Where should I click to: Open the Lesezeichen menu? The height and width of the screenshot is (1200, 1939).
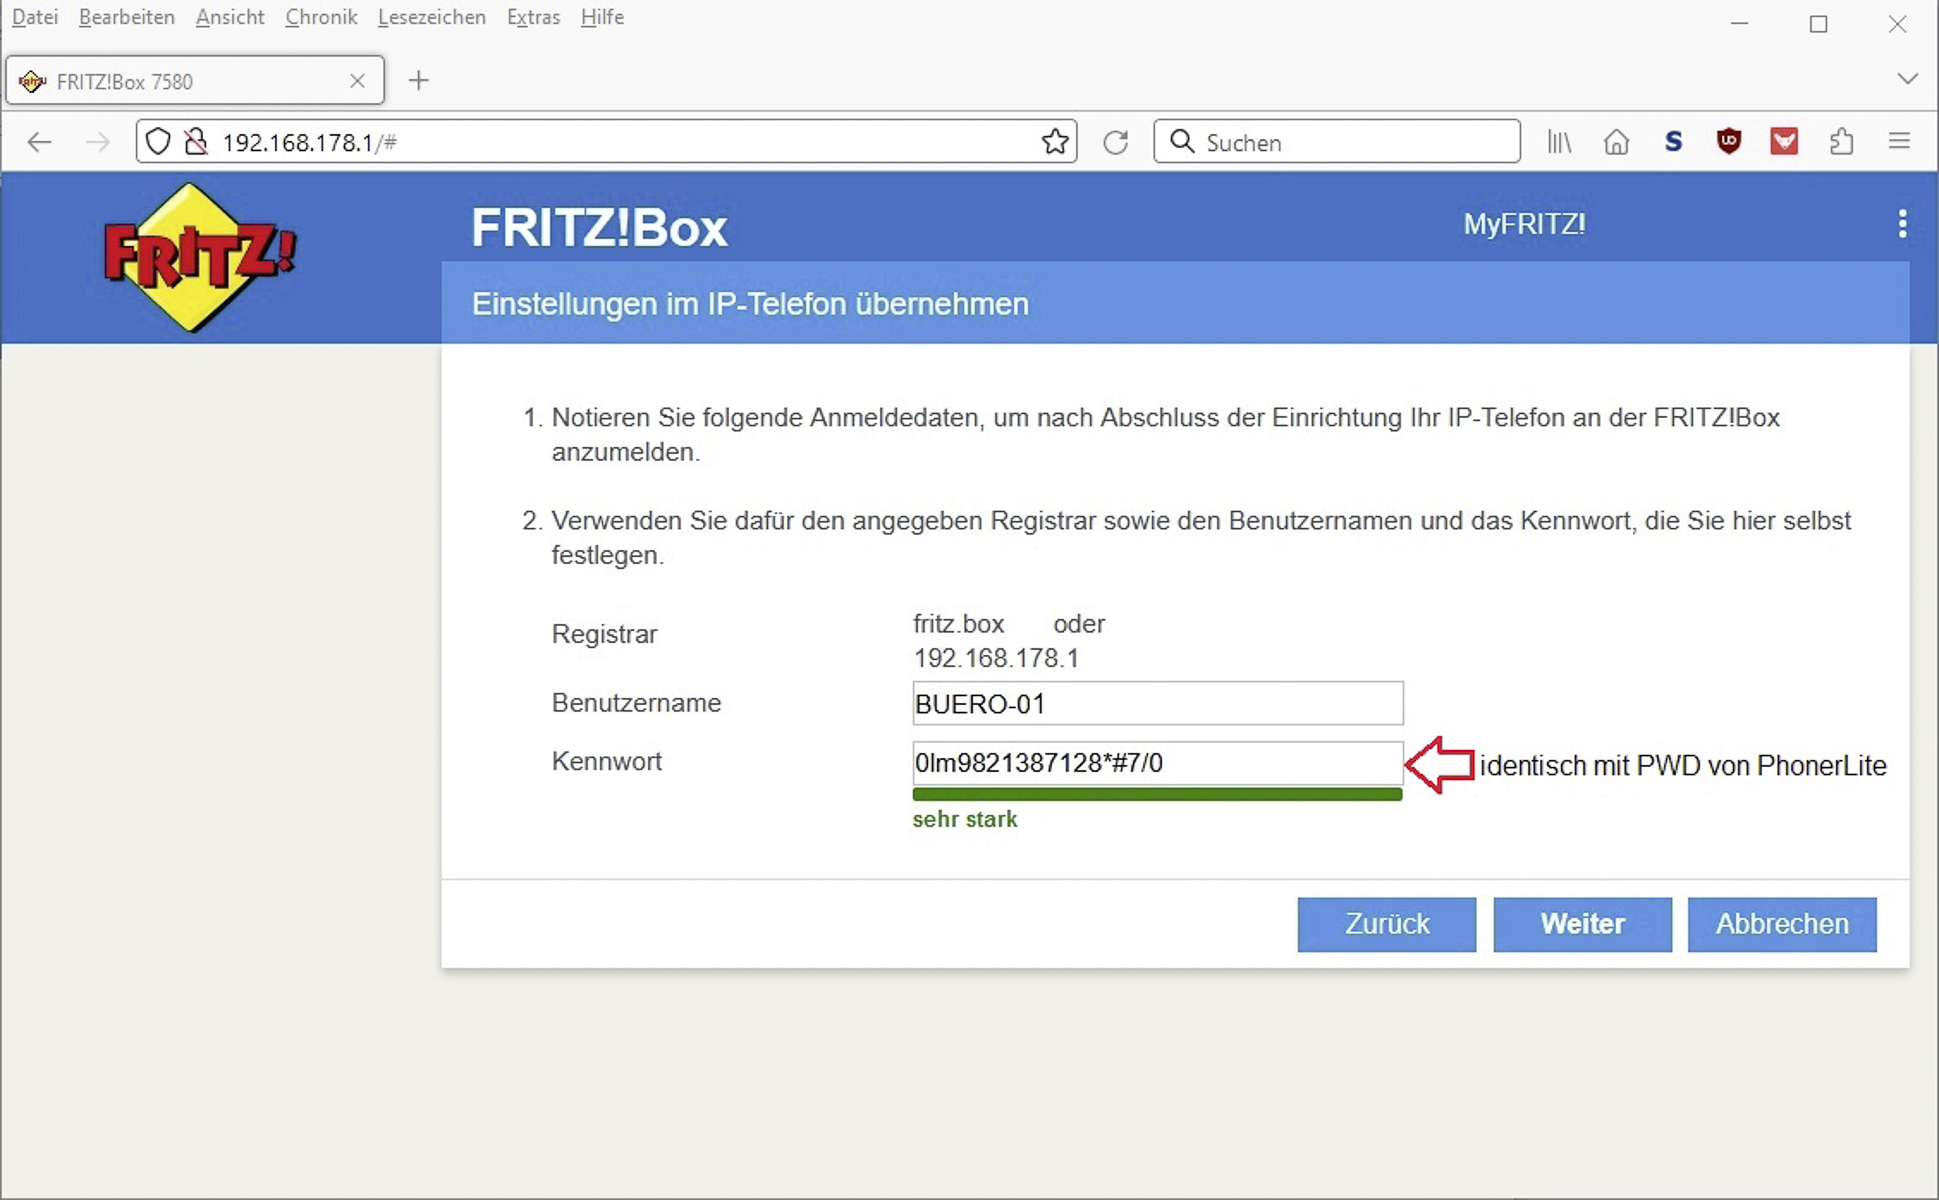[x=432, y=17]
